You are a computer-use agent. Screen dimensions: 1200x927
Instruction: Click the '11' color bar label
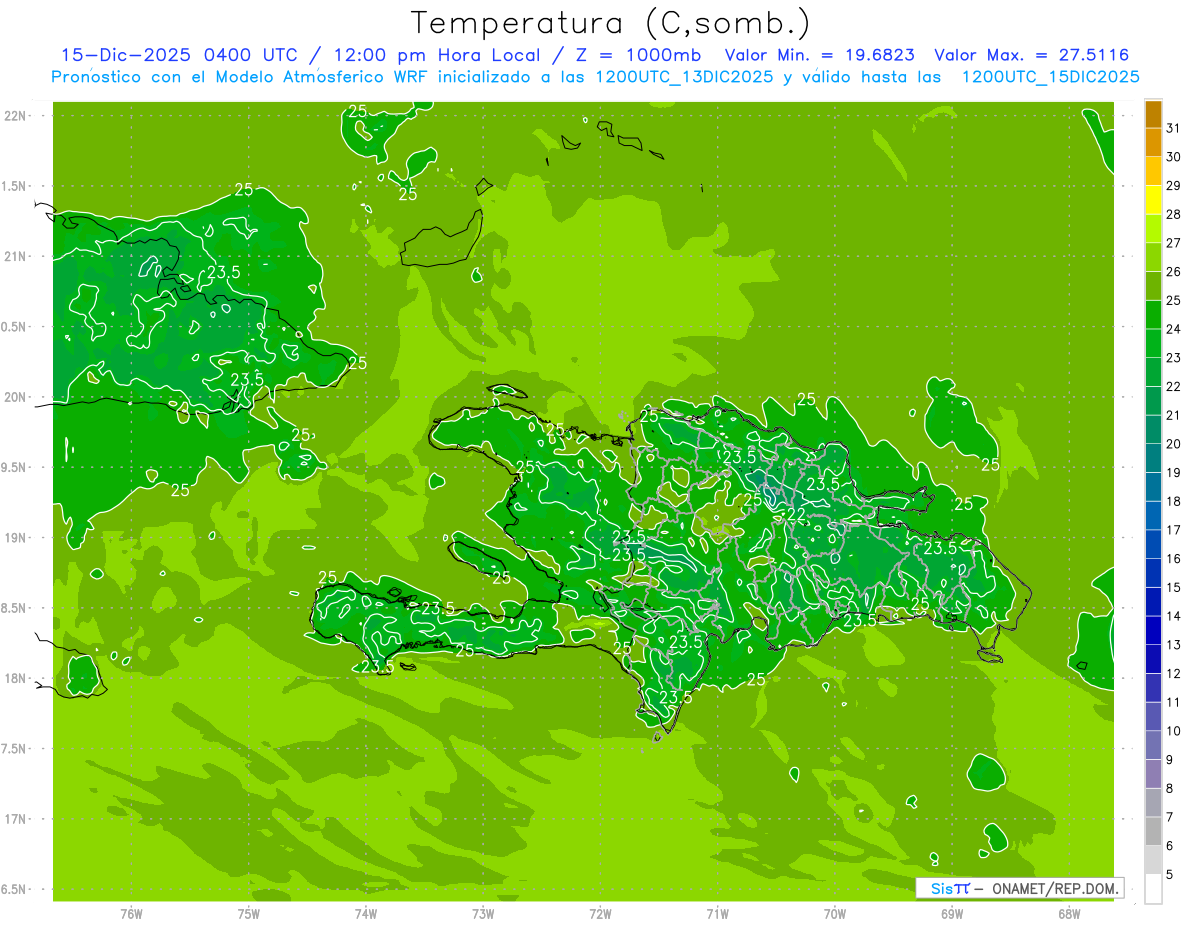pos(1174,702)
